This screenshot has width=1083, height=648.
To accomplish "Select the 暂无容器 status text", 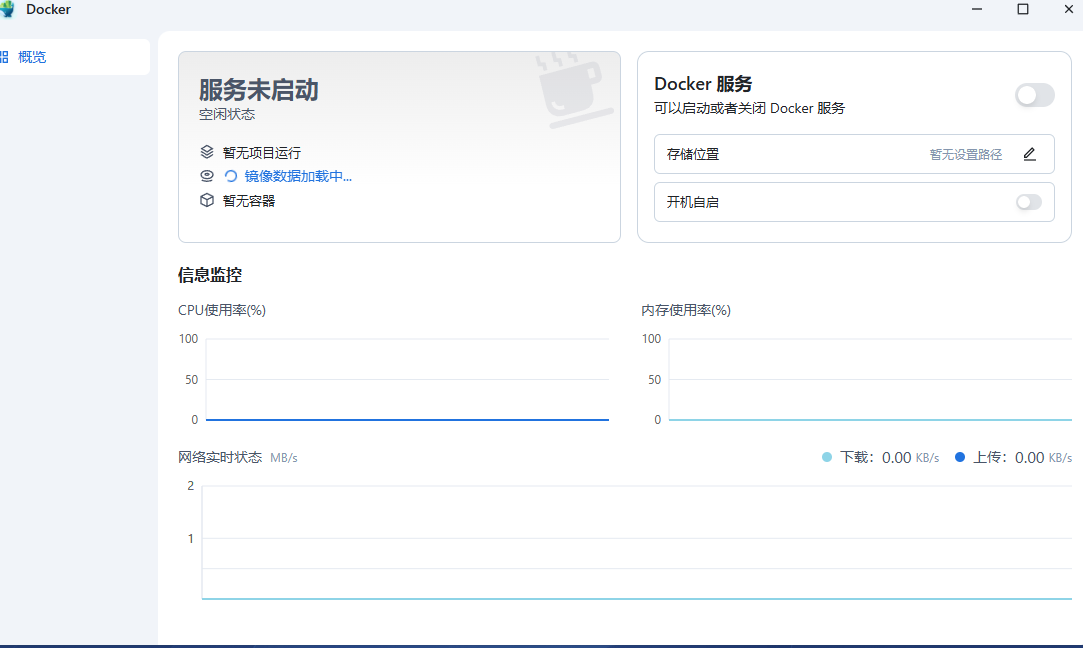I will click(x=249, y=201).
